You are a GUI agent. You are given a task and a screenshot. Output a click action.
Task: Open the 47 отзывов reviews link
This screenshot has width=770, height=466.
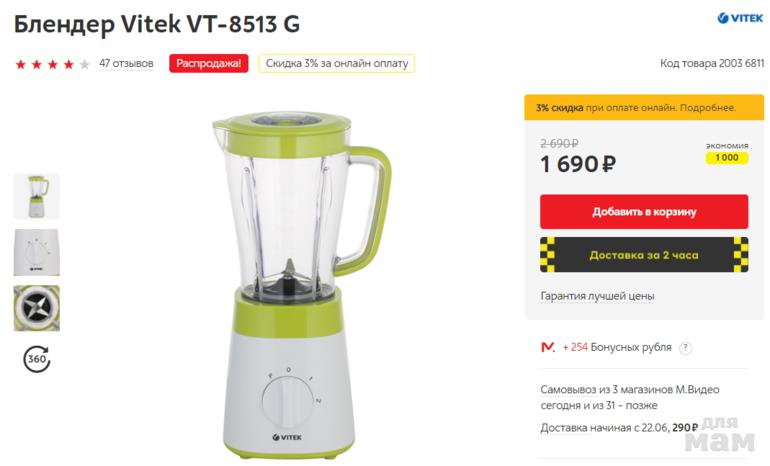point(126,63)
